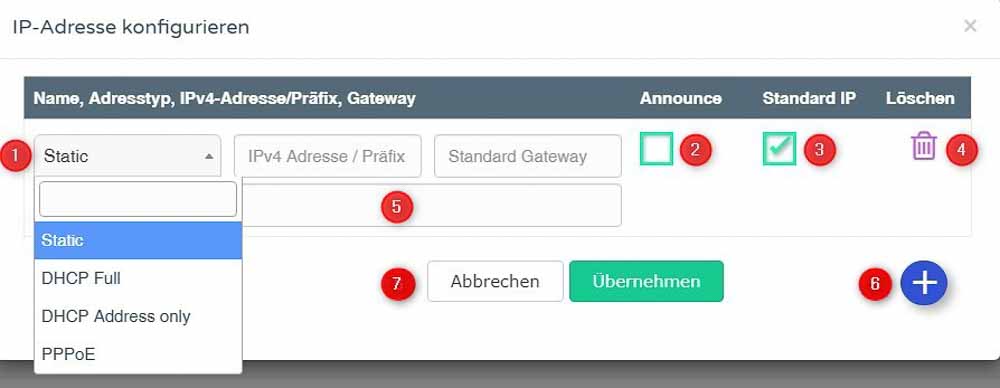Focus the IPv4 Adresse / Präfix field
The height and width of the screenshot is (388, 1000).
[327, 156]
